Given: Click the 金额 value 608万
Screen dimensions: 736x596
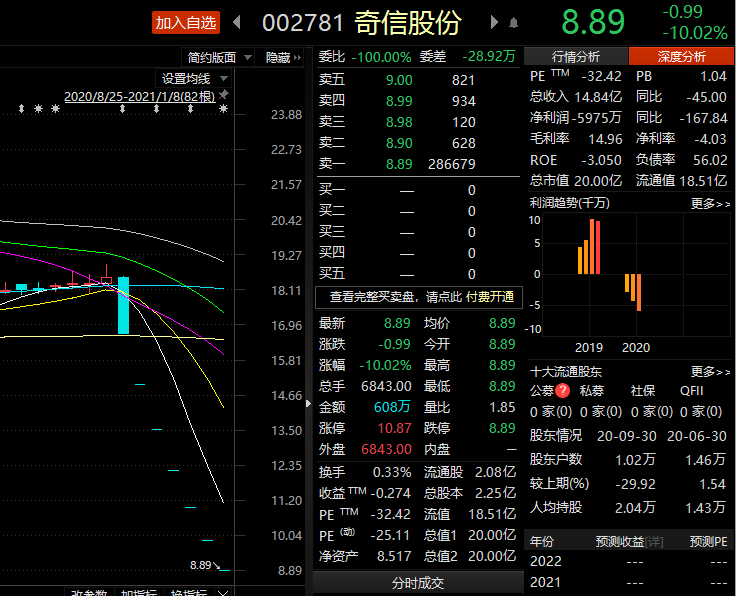Looking at the screenshot, I should (x=392, y=407).
